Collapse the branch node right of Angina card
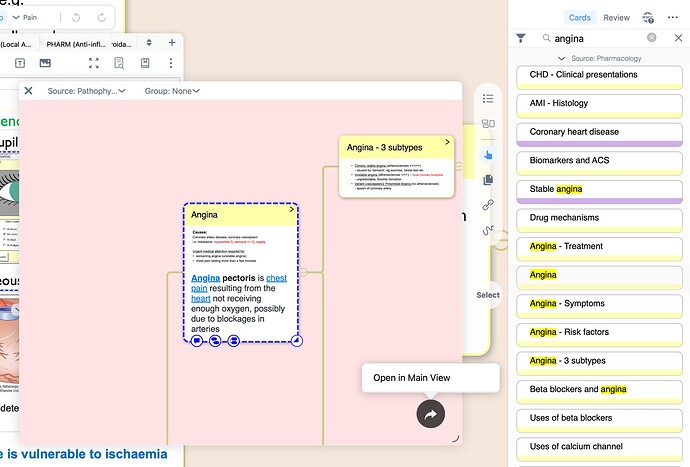690x467 pixels. point(303,272)
